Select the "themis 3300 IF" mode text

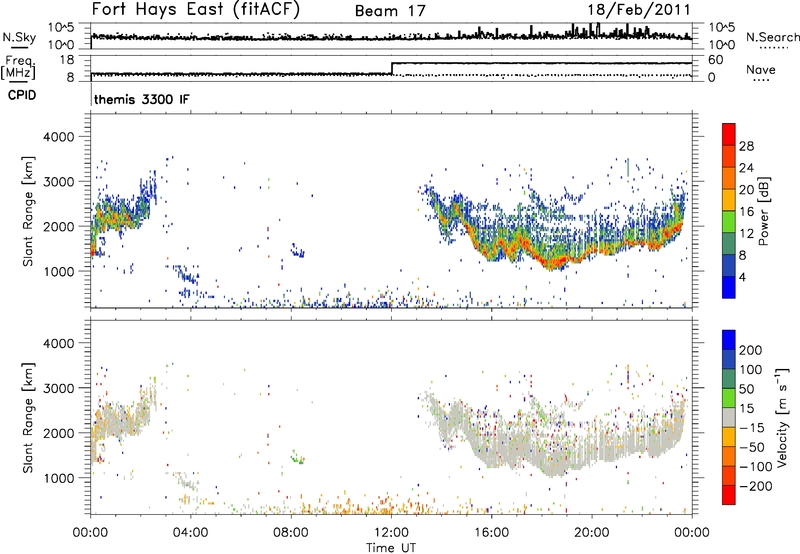141,99
